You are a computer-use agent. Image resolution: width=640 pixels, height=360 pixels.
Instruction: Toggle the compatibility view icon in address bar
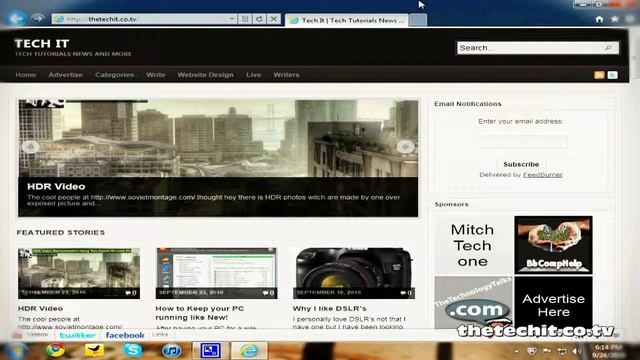[245, 19]
